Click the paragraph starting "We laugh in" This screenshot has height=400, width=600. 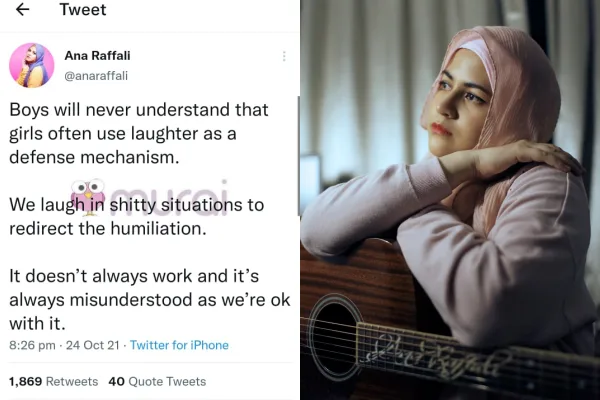click(x=136, y=217)
